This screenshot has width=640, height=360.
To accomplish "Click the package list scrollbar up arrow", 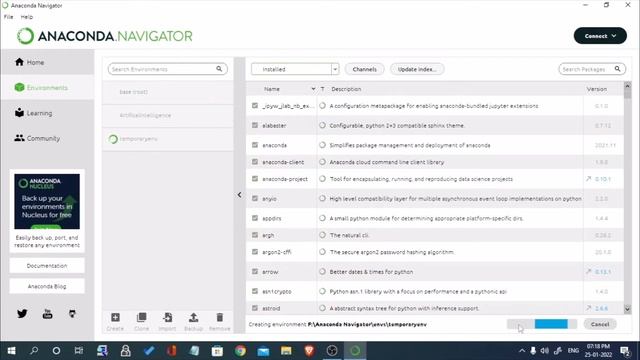I will (627, 86).
